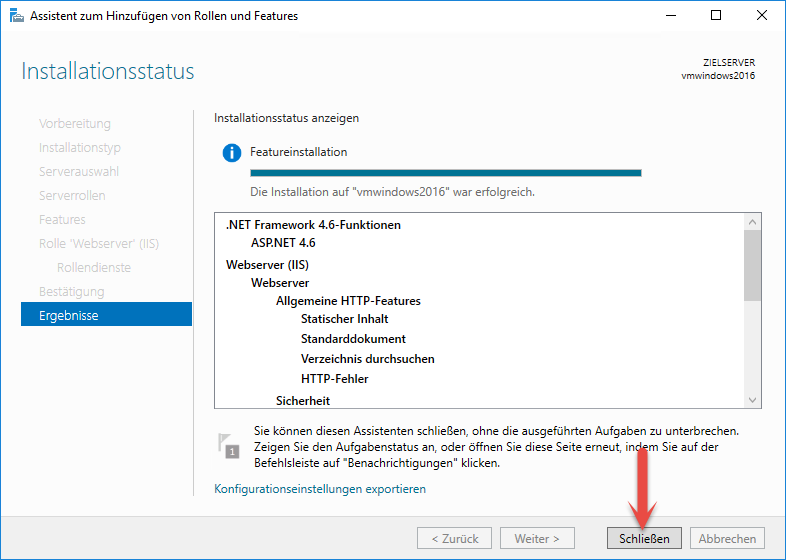Select .NET Framework 4.6-Funktionen entry

tap(313, 225)
